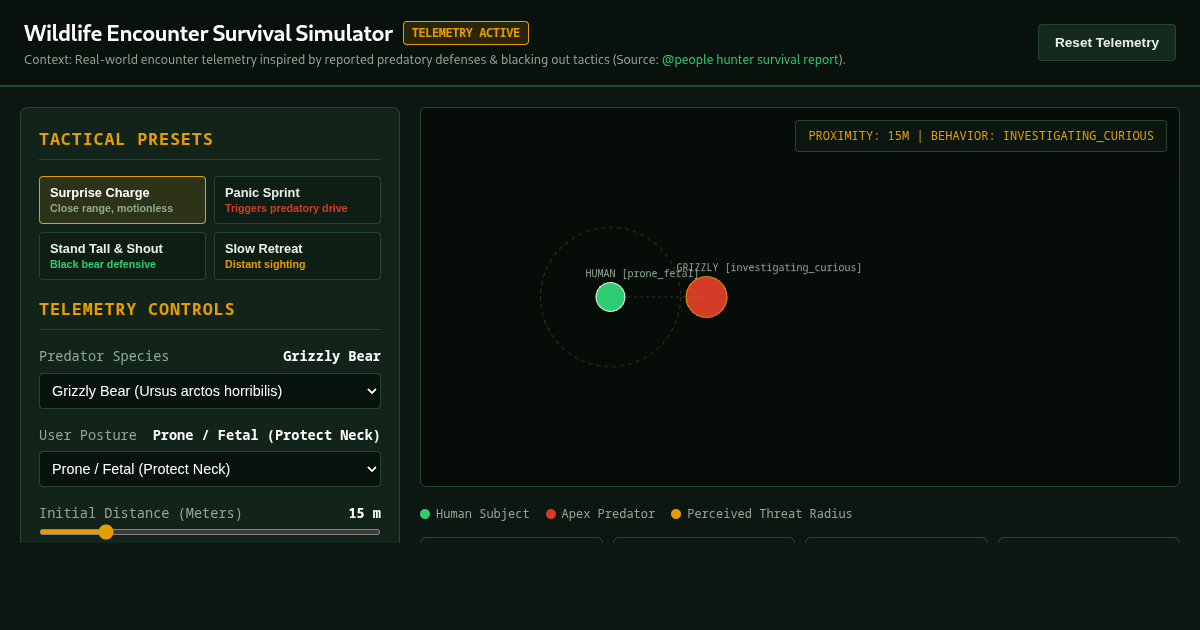
Task: Click the Wildlife Encounter Survival Simulator title
Action: coord(208,33)
